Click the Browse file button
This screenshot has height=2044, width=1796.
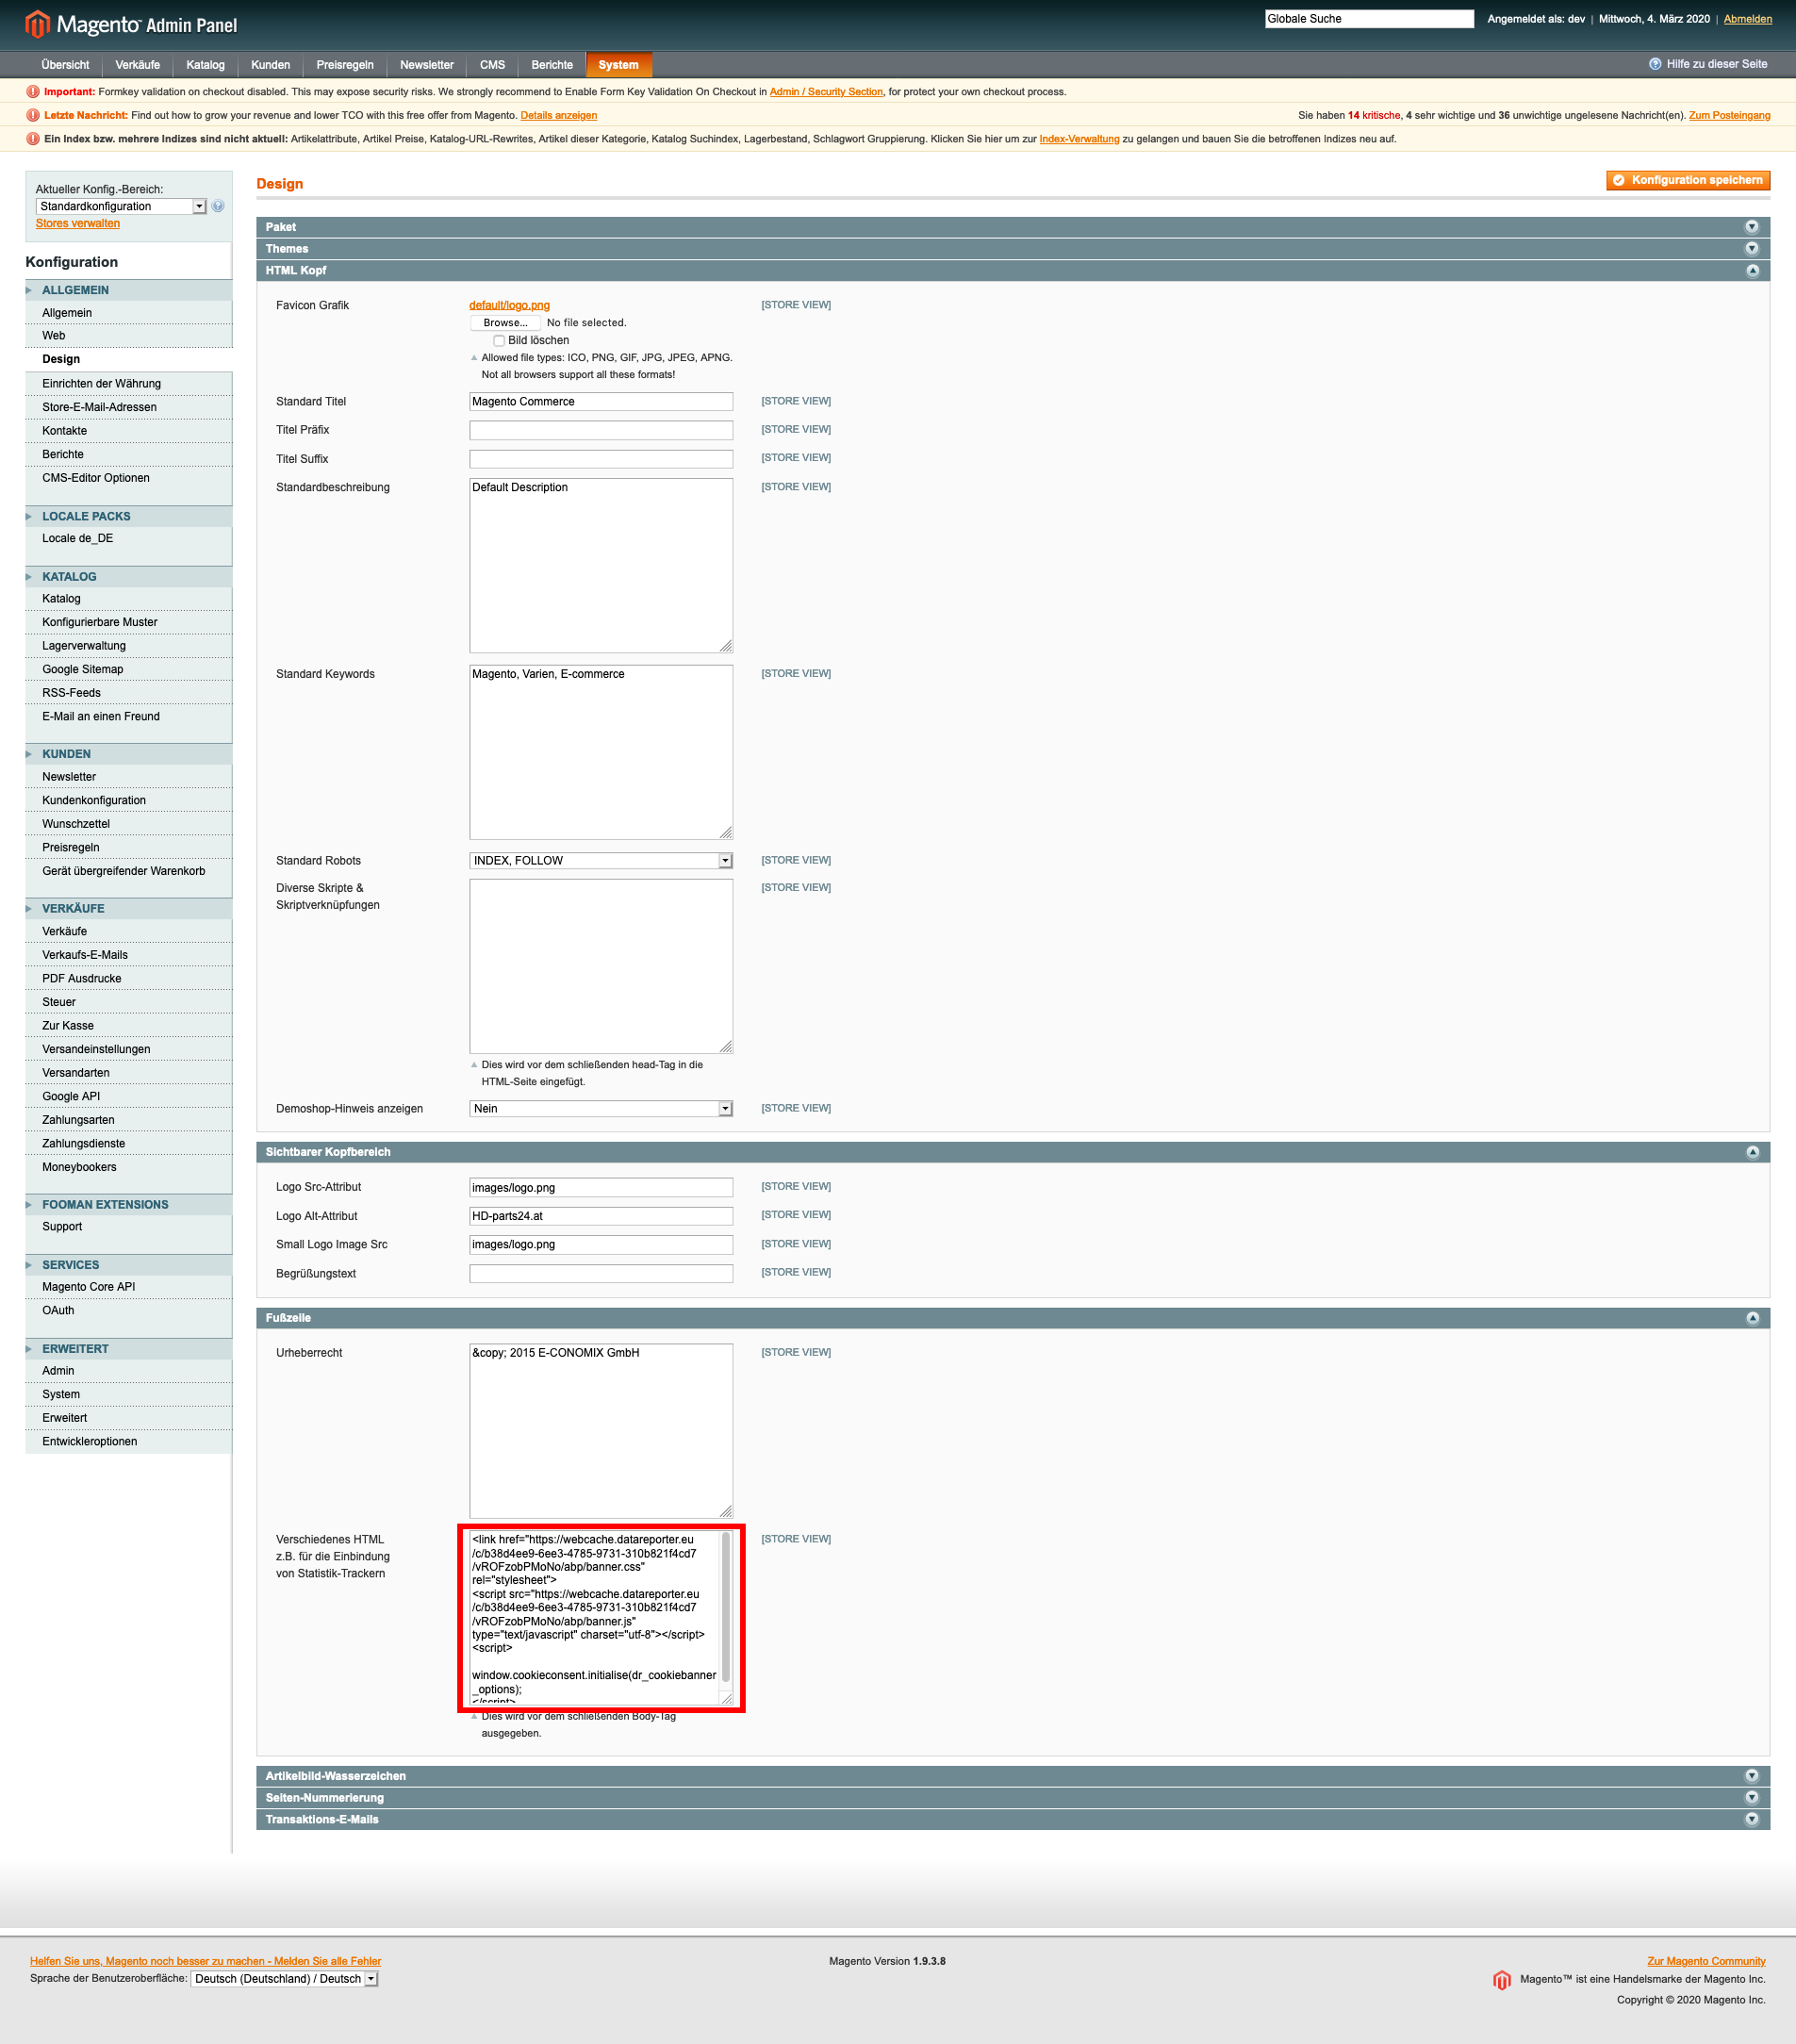coord(505,322)
